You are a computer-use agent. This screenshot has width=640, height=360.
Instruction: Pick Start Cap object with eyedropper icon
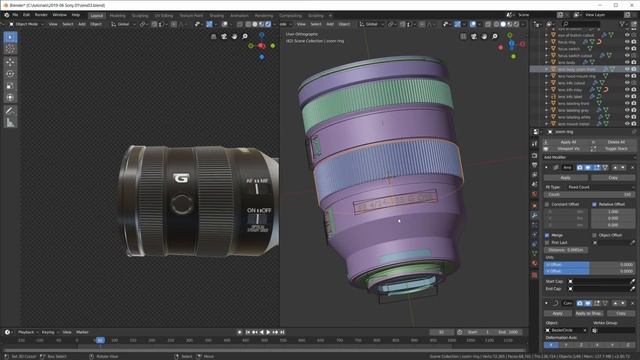[632, 281]
